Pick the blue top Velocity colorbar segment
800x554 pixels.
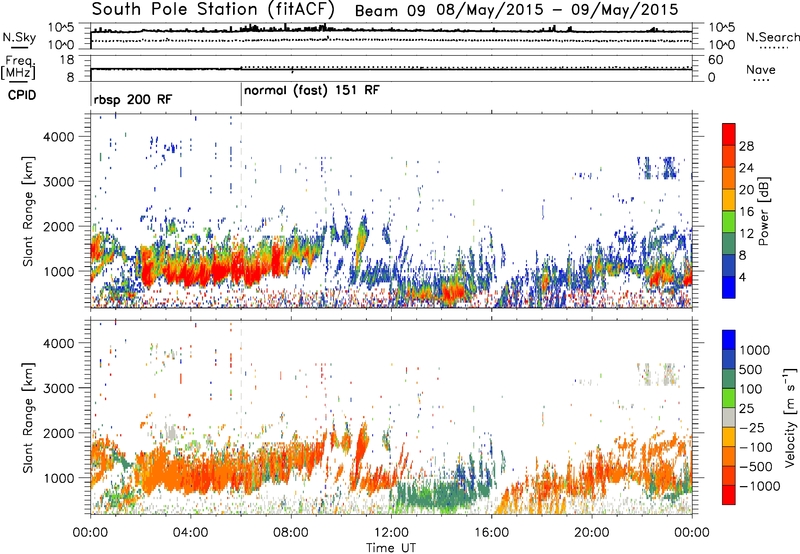coord(729,340)
